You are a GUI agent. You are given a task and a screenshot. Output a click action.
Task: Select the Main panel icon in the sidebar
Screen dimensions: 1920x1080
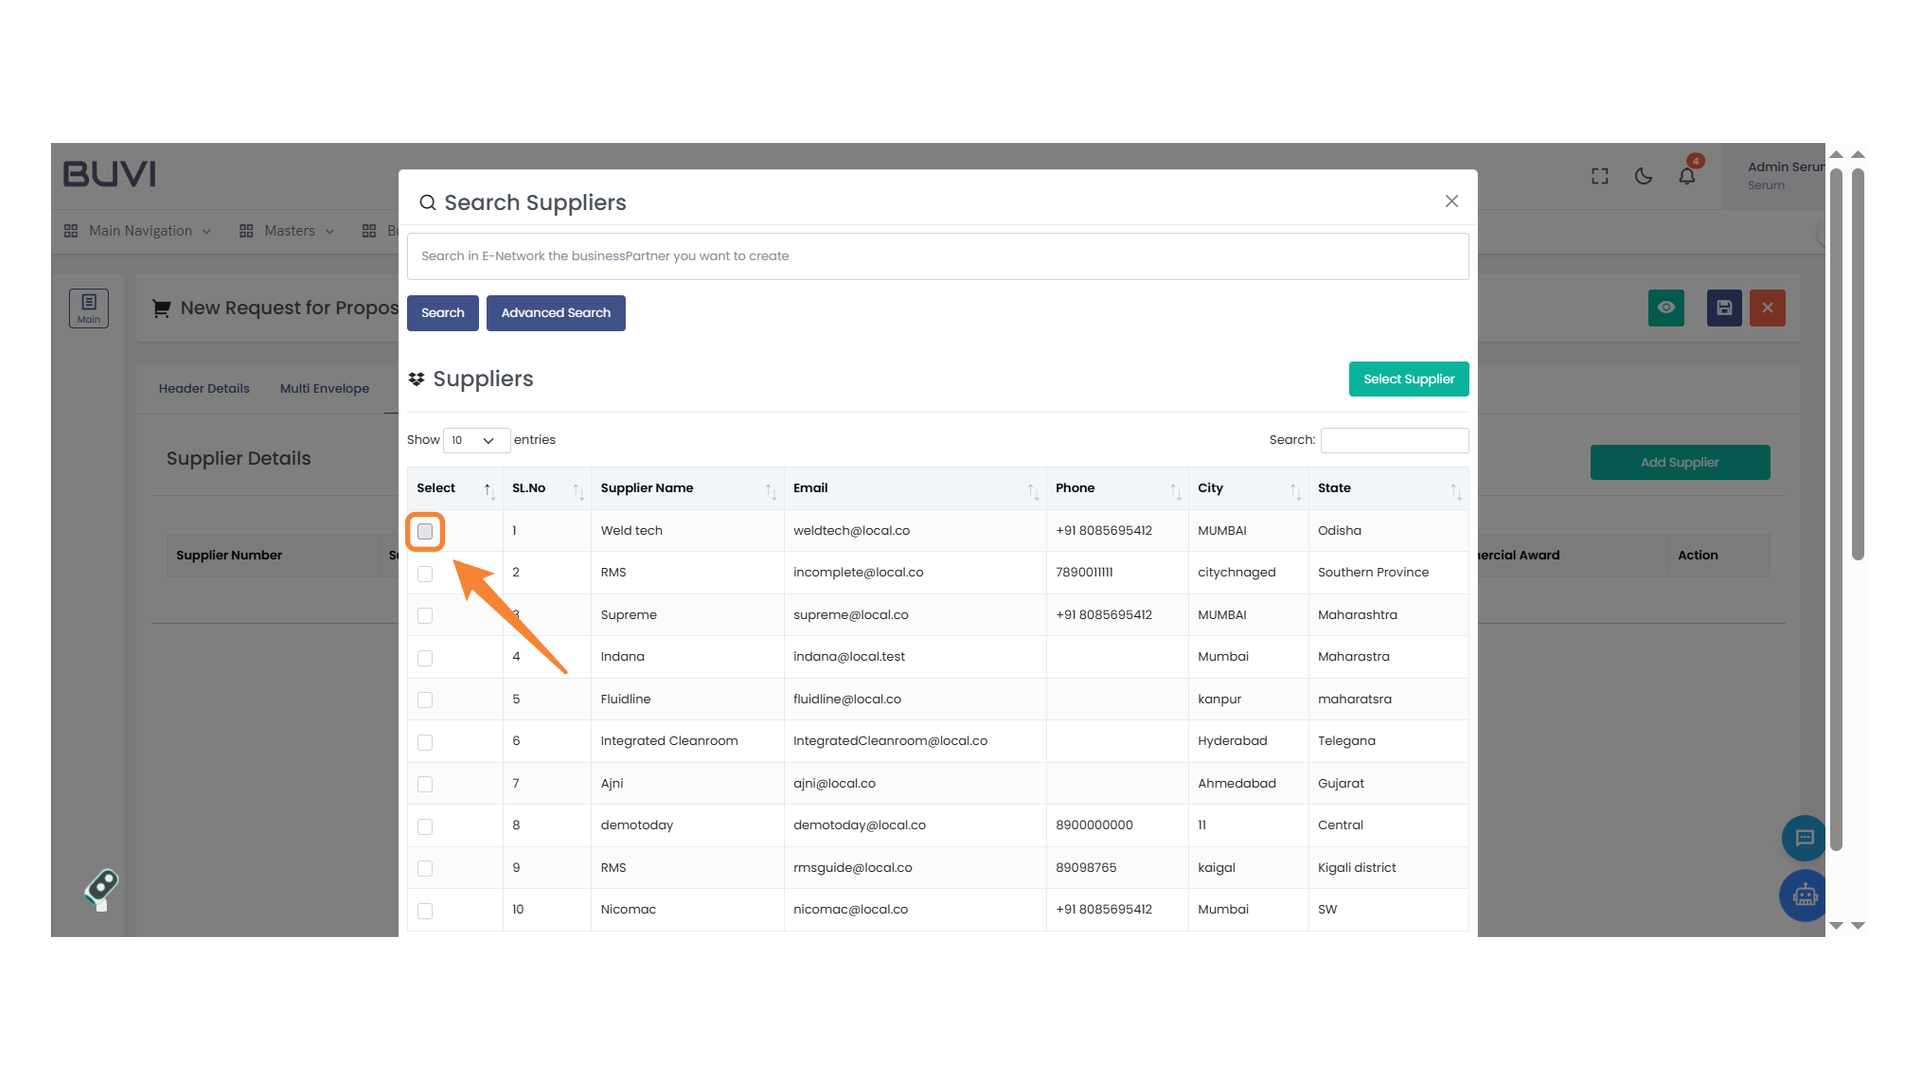coord(88,308)
